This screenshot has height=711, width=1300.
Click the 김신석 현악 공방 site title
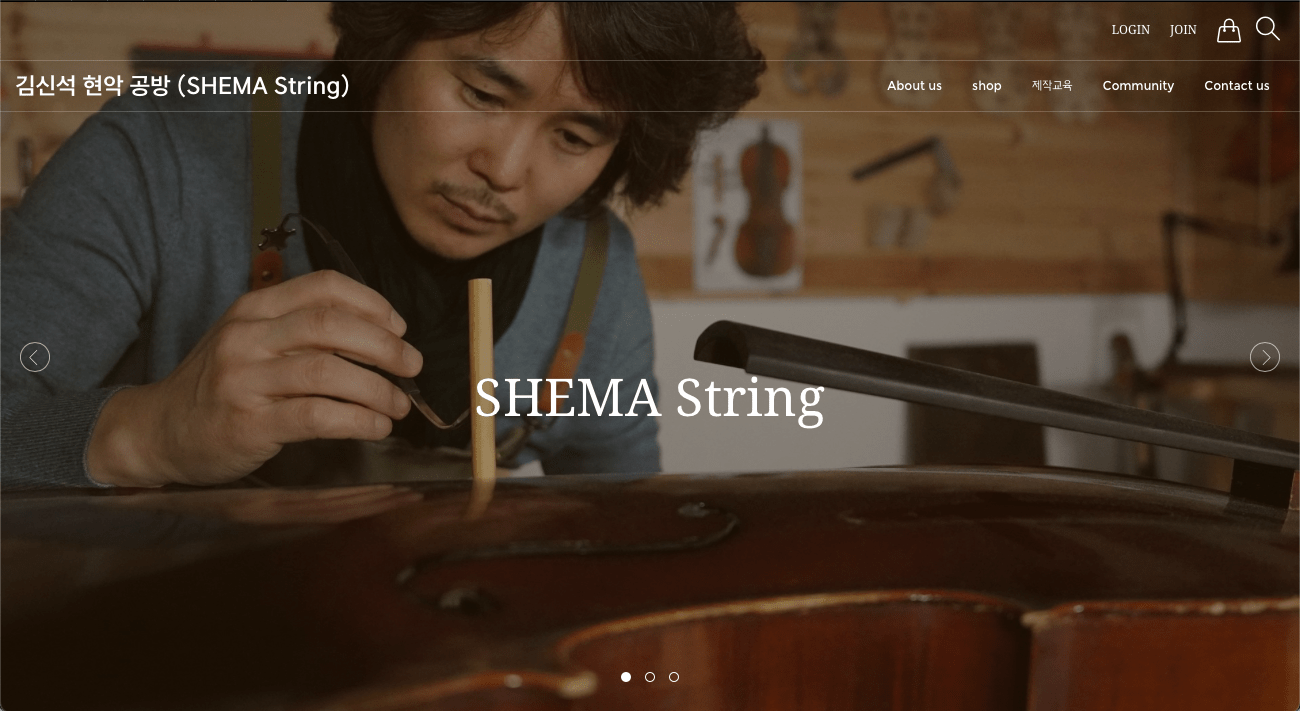pyautogui.click(x=183, y=86)
